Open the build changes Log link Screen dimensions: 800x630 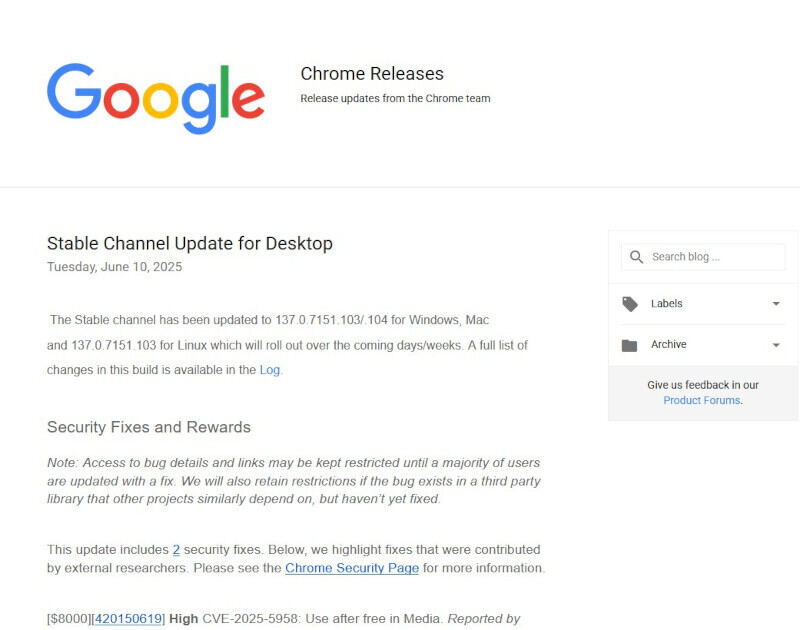[269, 370]
